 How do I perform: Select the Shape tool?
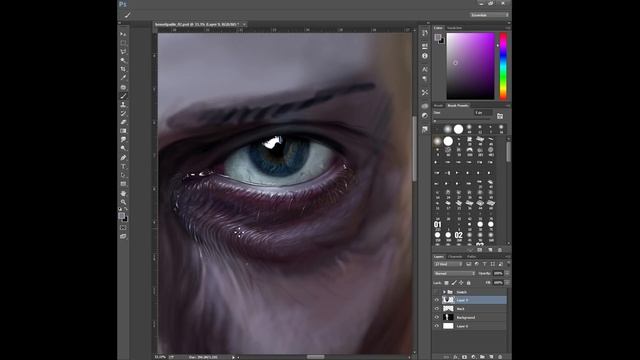123,184
